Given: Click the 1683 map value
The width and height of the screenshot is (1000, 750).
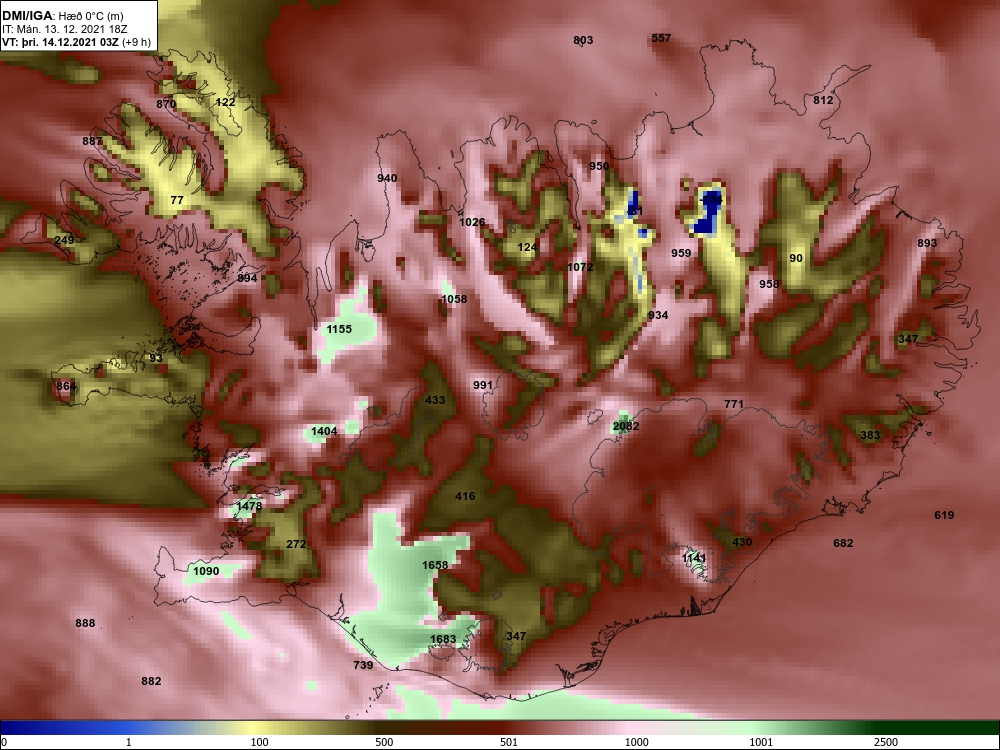Looking at the screenshot, I should pyautogui.click(x=443, y=640).
